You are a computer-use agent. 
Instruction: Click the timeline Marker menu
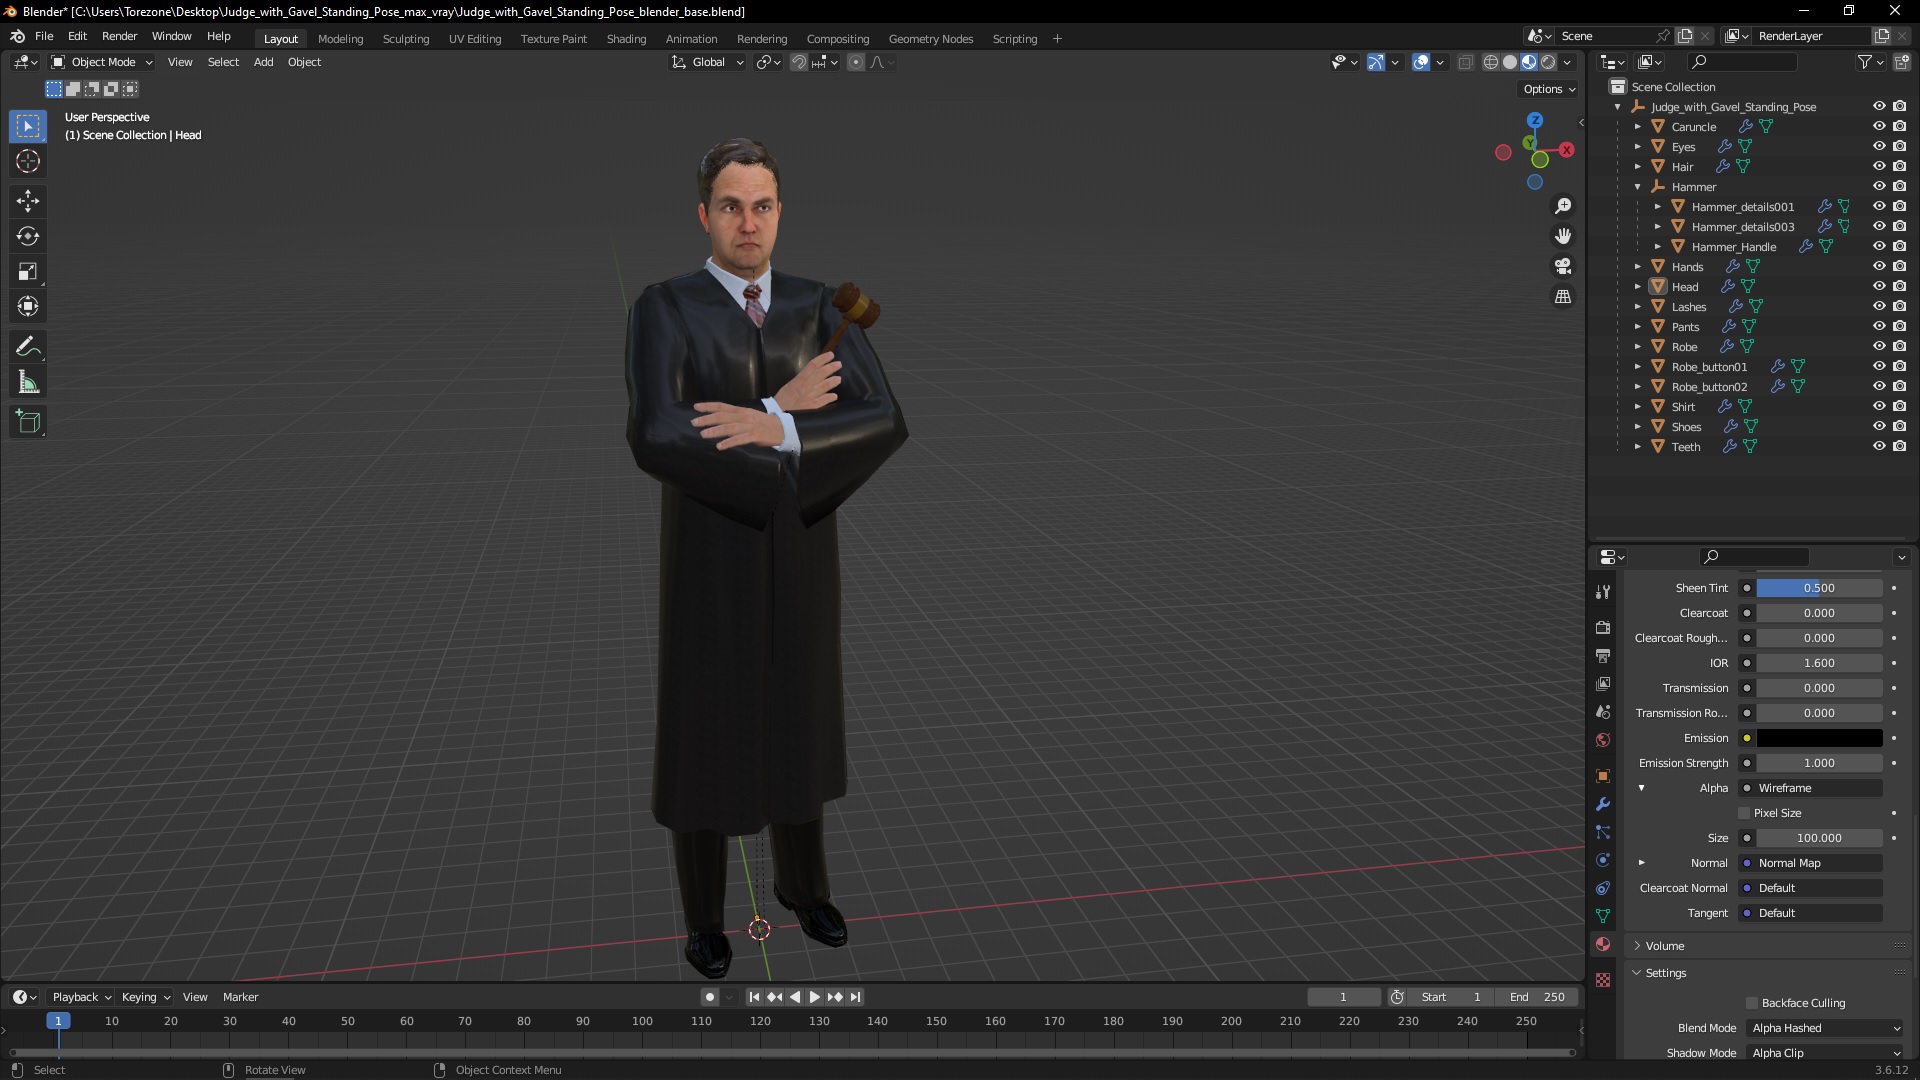[x=240, y=997]
